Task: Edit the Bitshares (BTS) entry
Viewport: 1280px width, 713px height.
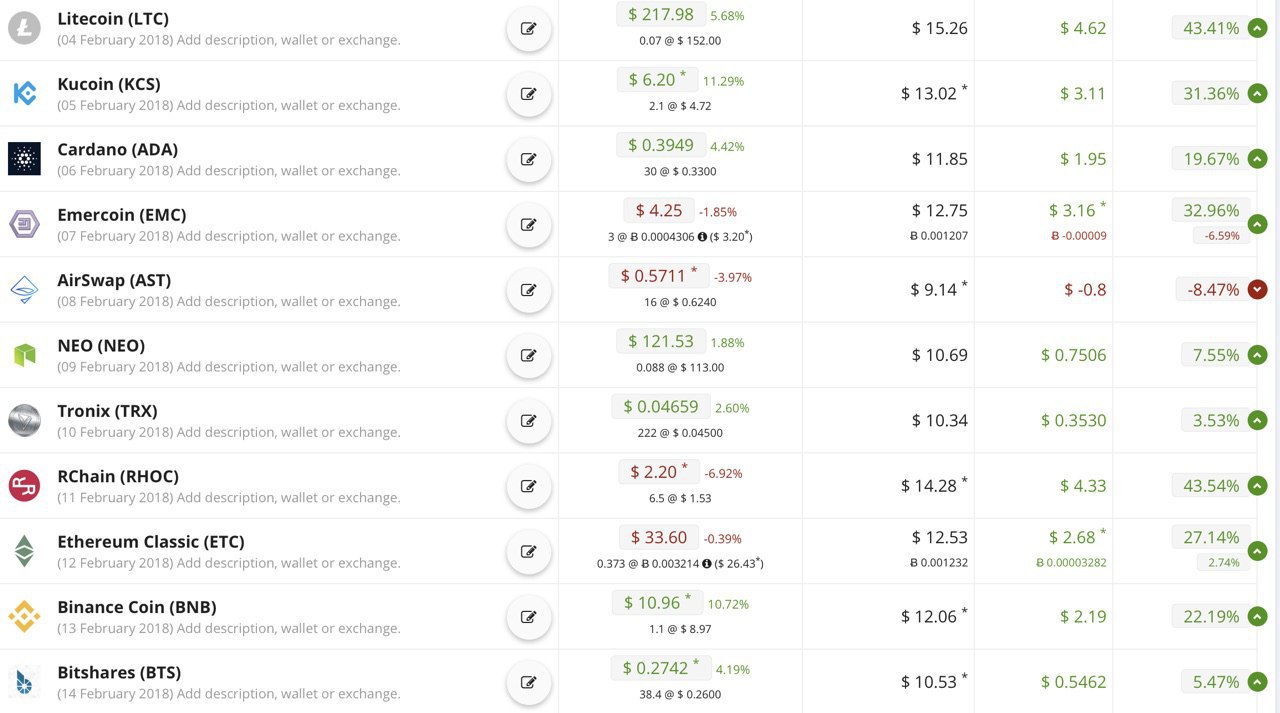Action: click(529, 683)
